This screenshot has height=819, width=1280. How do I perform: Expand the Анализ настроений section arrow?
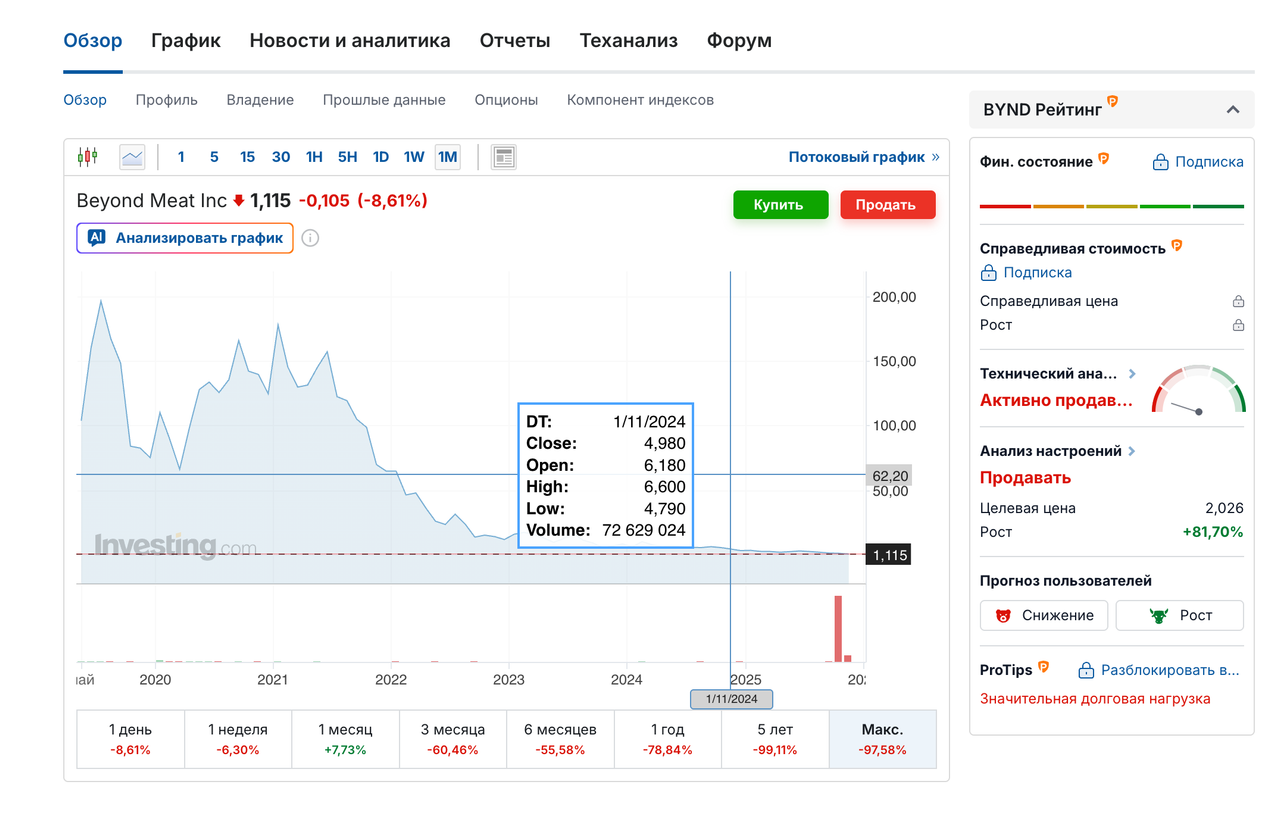click(x=1132, y=451)
